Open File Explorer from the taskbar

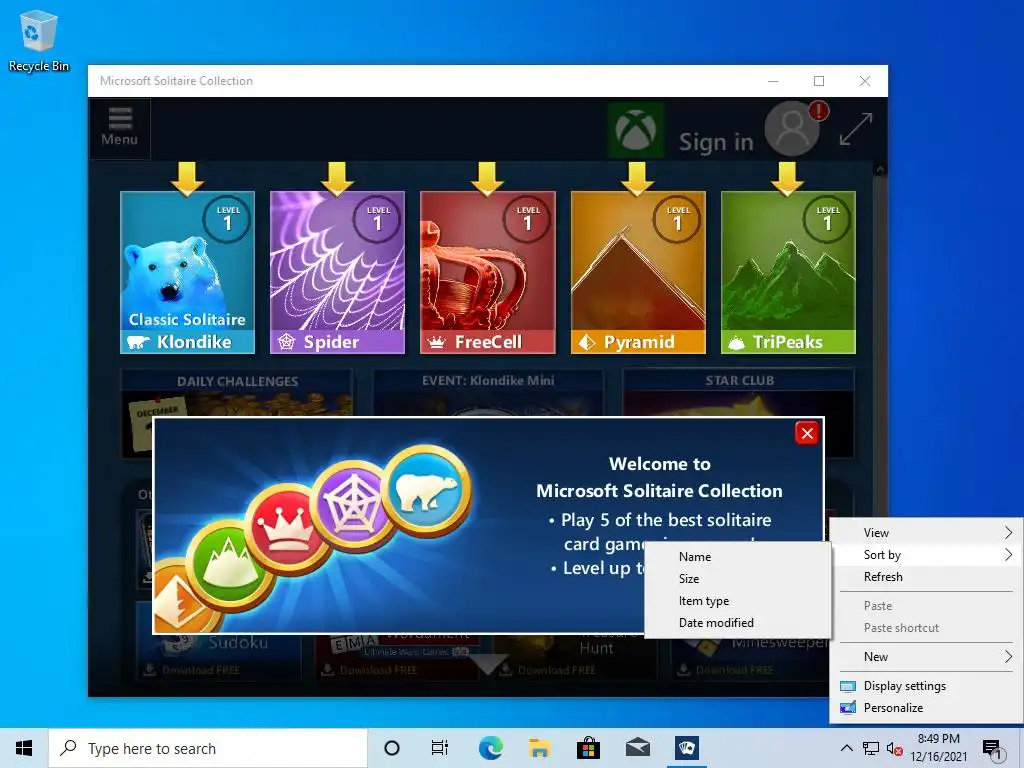pyautogui.click(x=539, y=748)
